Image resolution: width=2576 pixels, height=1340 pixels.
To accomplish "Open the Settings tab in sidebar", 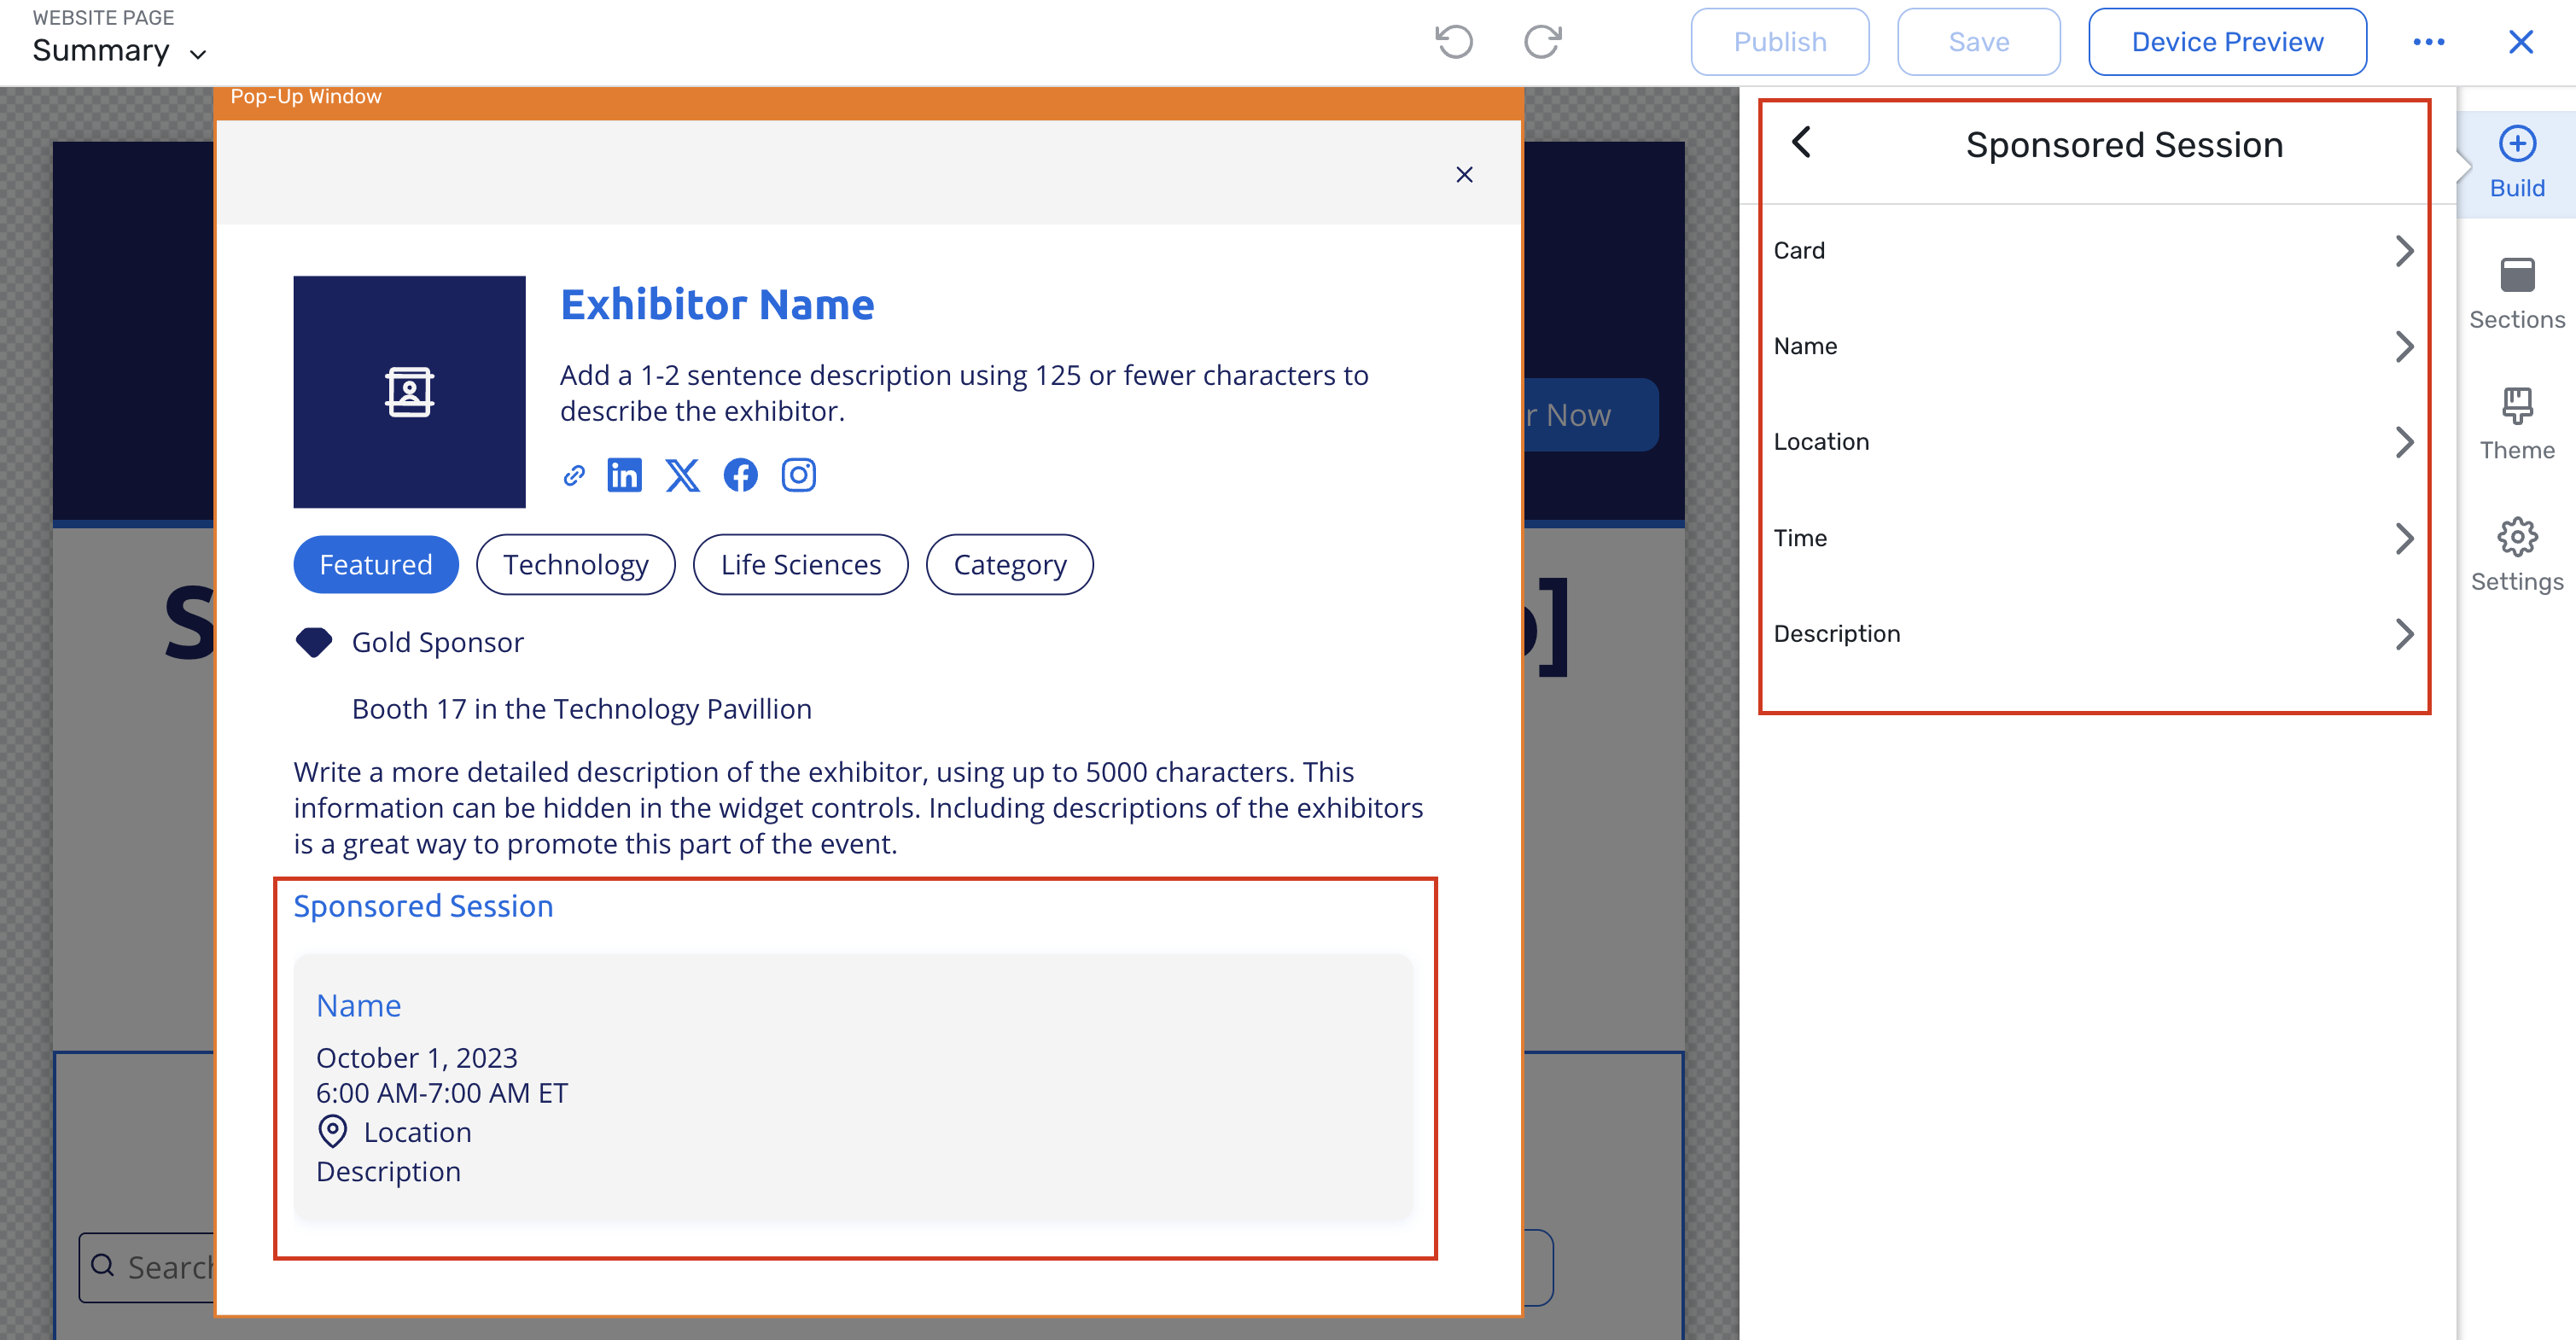I will point(2516,556).
